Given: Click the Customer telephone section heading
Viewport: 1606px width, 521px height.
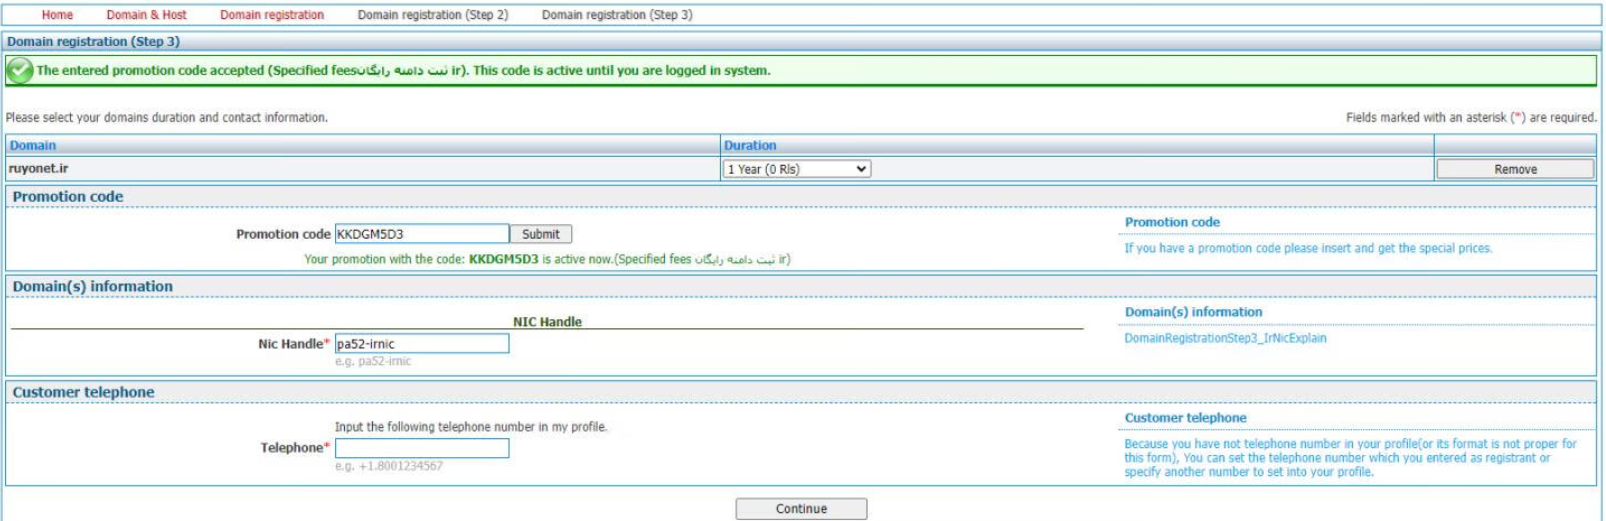Looking at the screenshot, I should click(83, 392).
